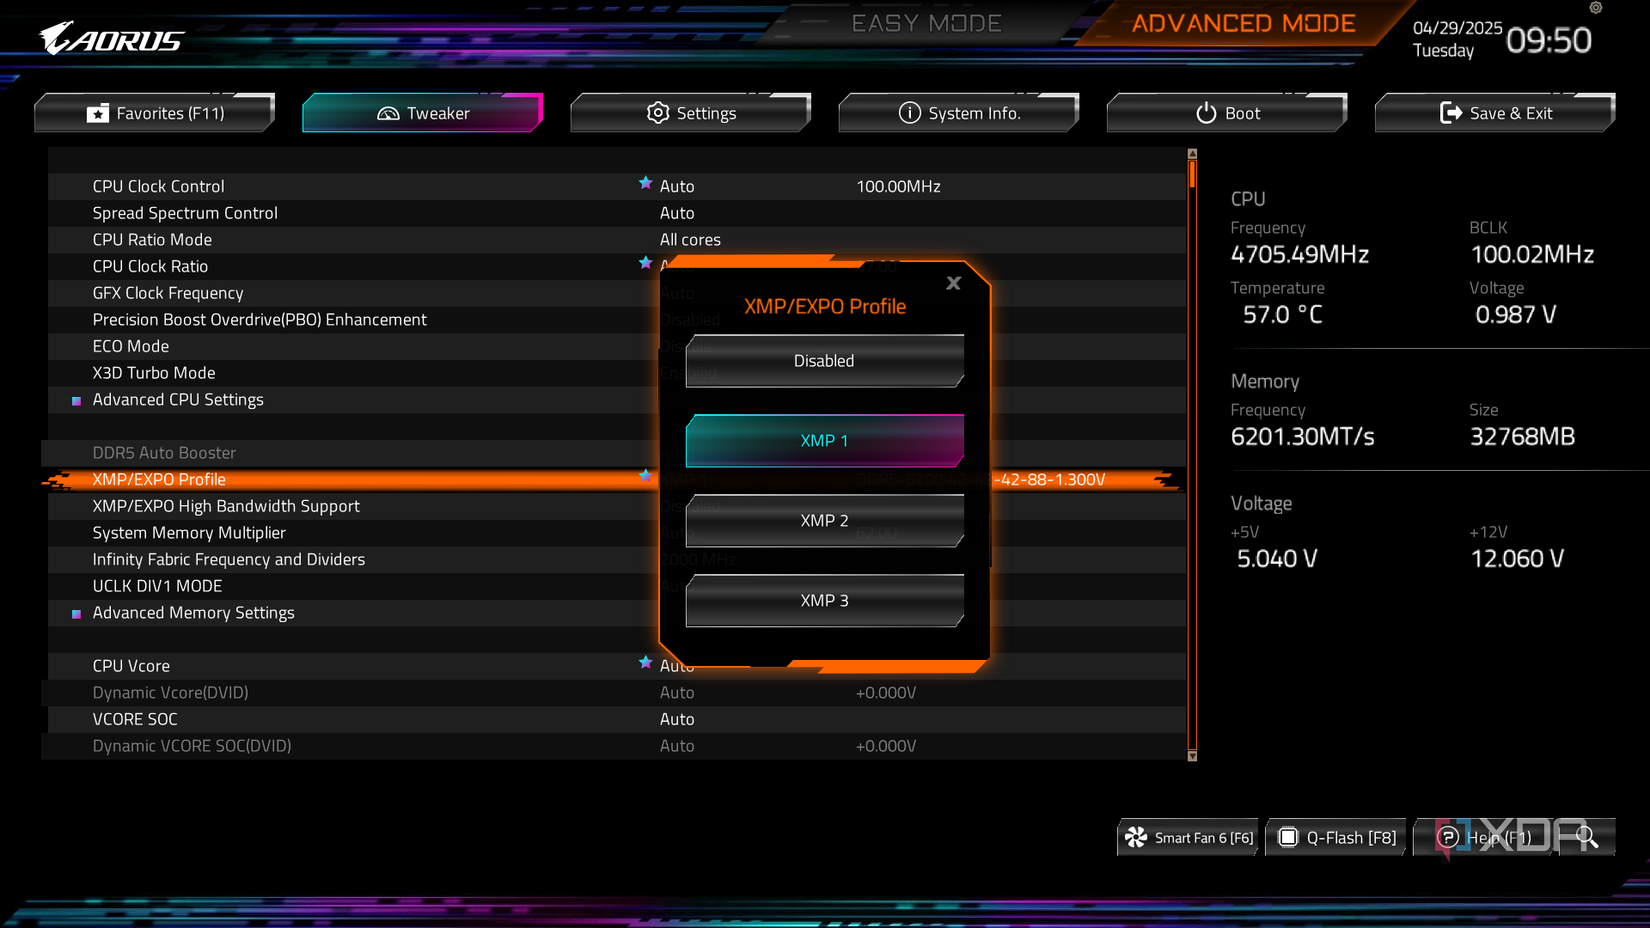Expand Advanced CPU Settings

pyautogui.click(x=177, y=399)
